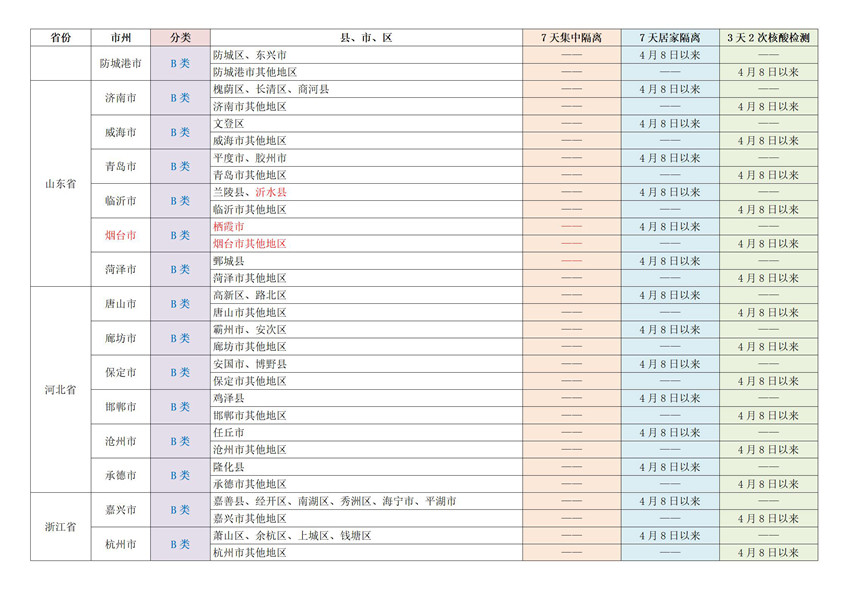The height and width of the screenshot is (601, 850).
Task: Select the 山东省 province cell
Action: (x=60, y=184)
